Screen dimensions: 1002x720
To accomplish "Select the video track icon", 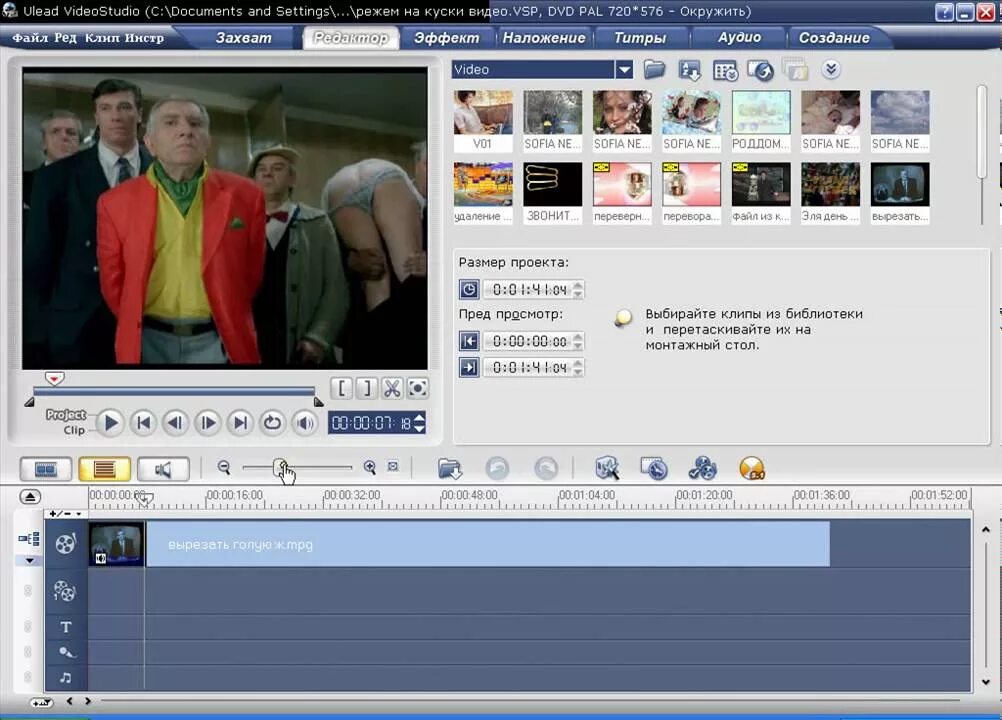I will [65, 544].
